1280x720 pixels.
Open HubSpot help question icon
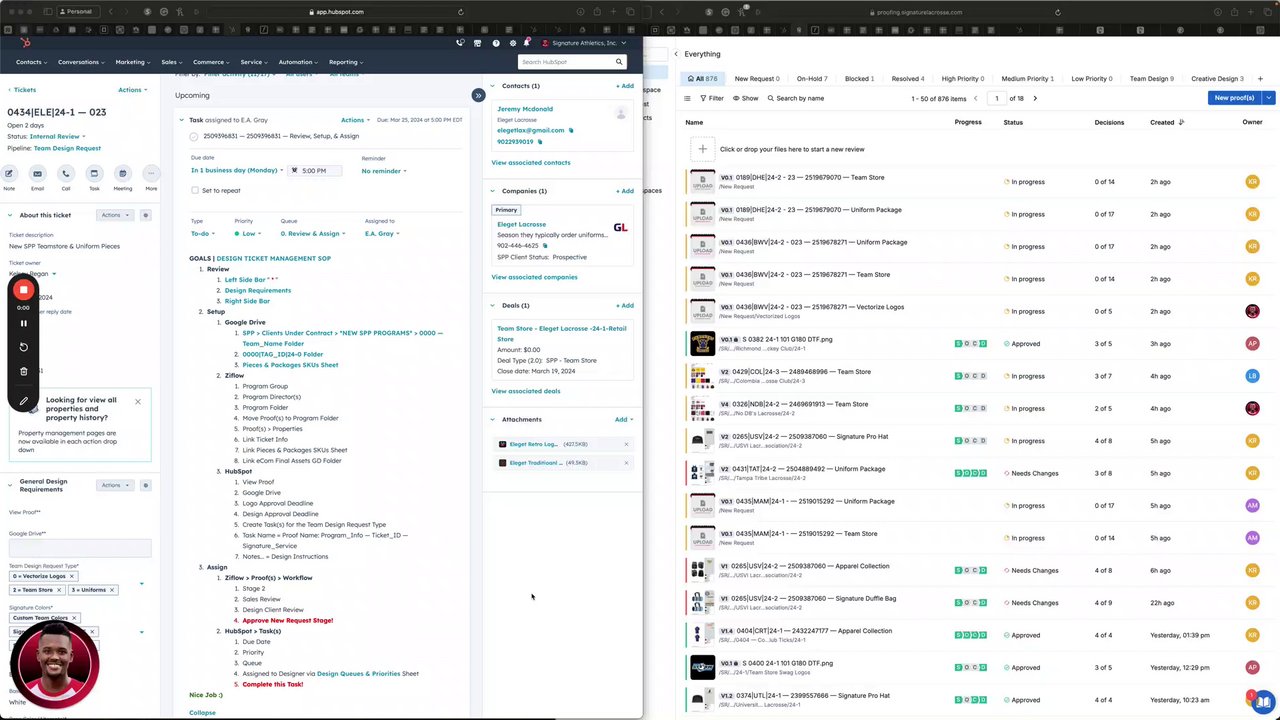click(495, 43)
